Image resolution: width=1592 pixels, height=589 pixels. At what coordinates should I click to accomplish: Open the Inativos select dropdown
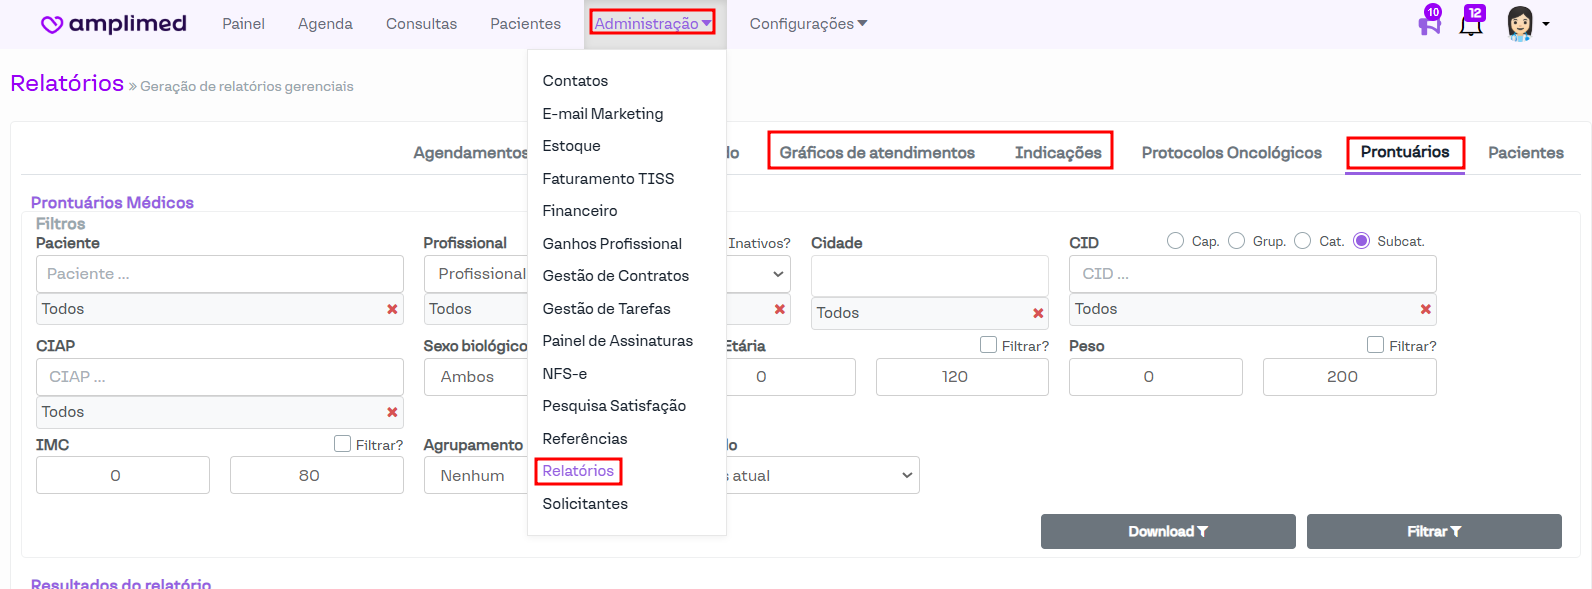coord(760,274)
